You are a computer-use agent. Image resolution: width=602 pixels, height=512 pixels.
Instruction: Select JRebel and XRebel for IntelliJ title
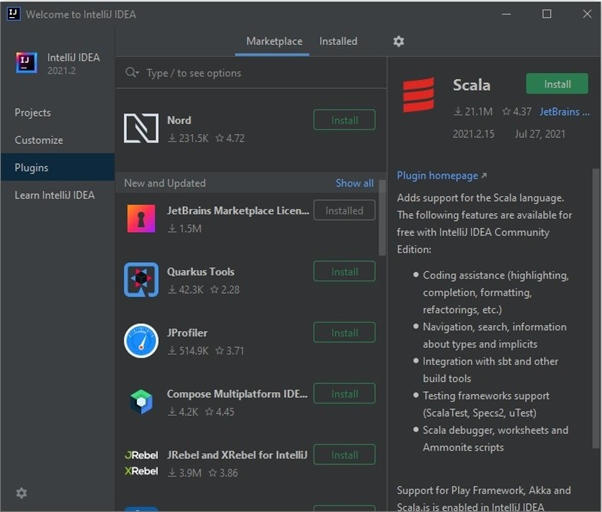[x=237, y=455]
